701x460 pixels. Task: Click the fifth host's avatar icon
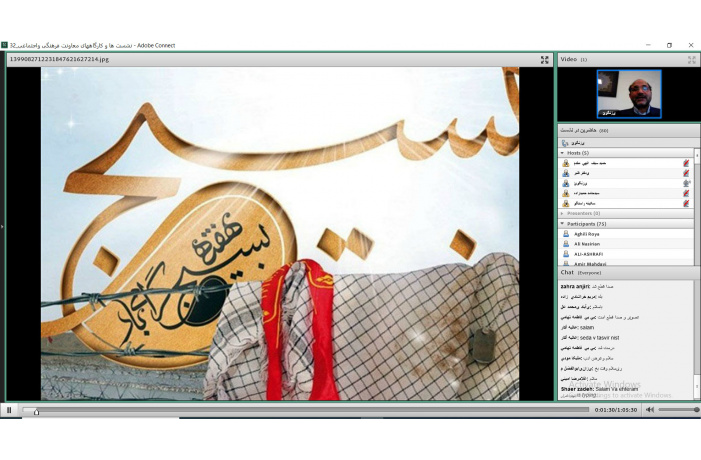click(566, 203)
